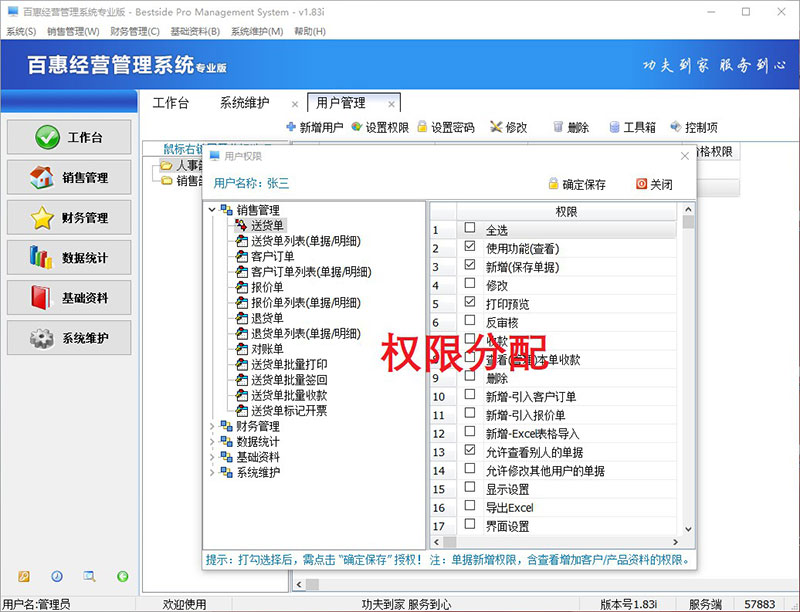Click the clock icon at sidebar bottom
800x612 pixels.
(57, 576)
